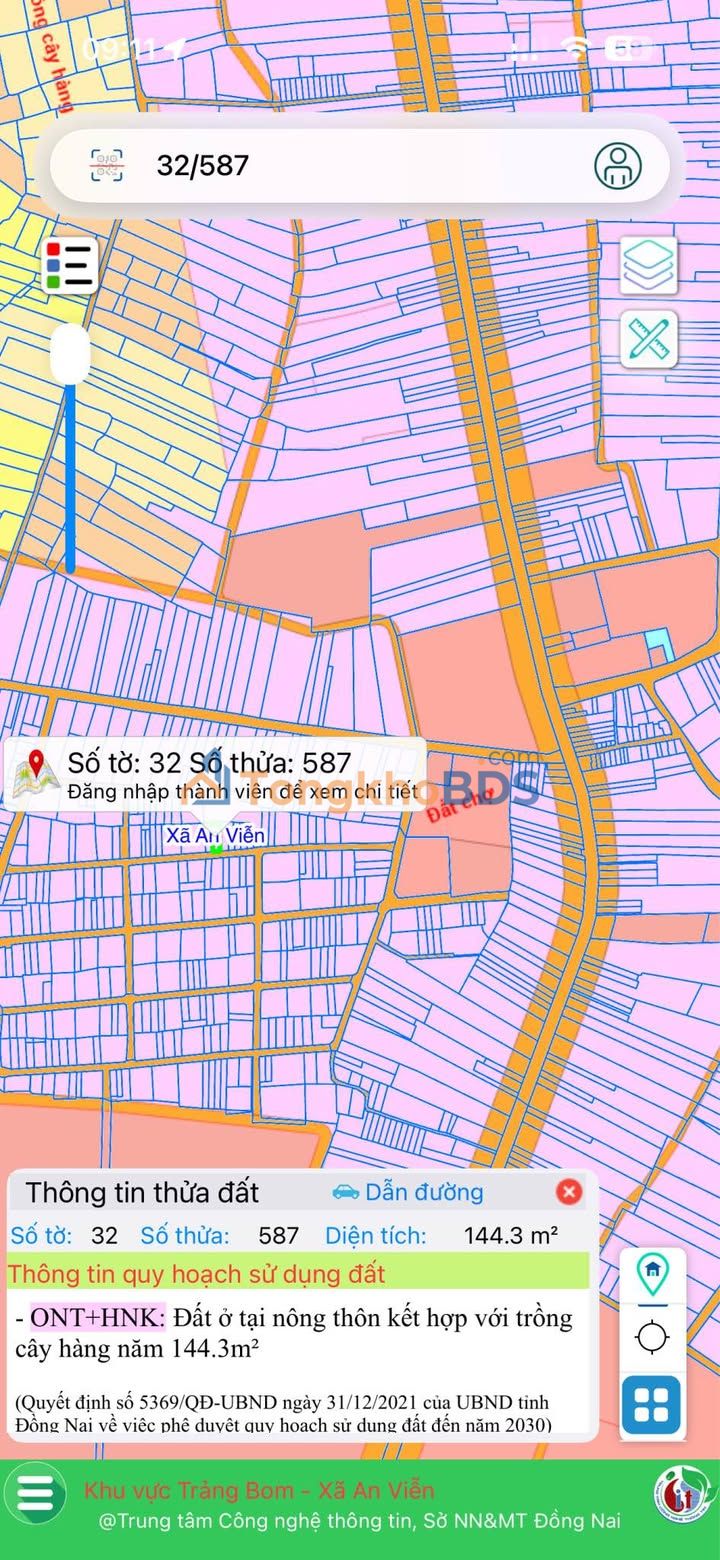The width and height of the screenshot is (720, 1560).
Task: Select Khu vực Trảng Bom - Xã An Viễn
Action: point(259,1491)
